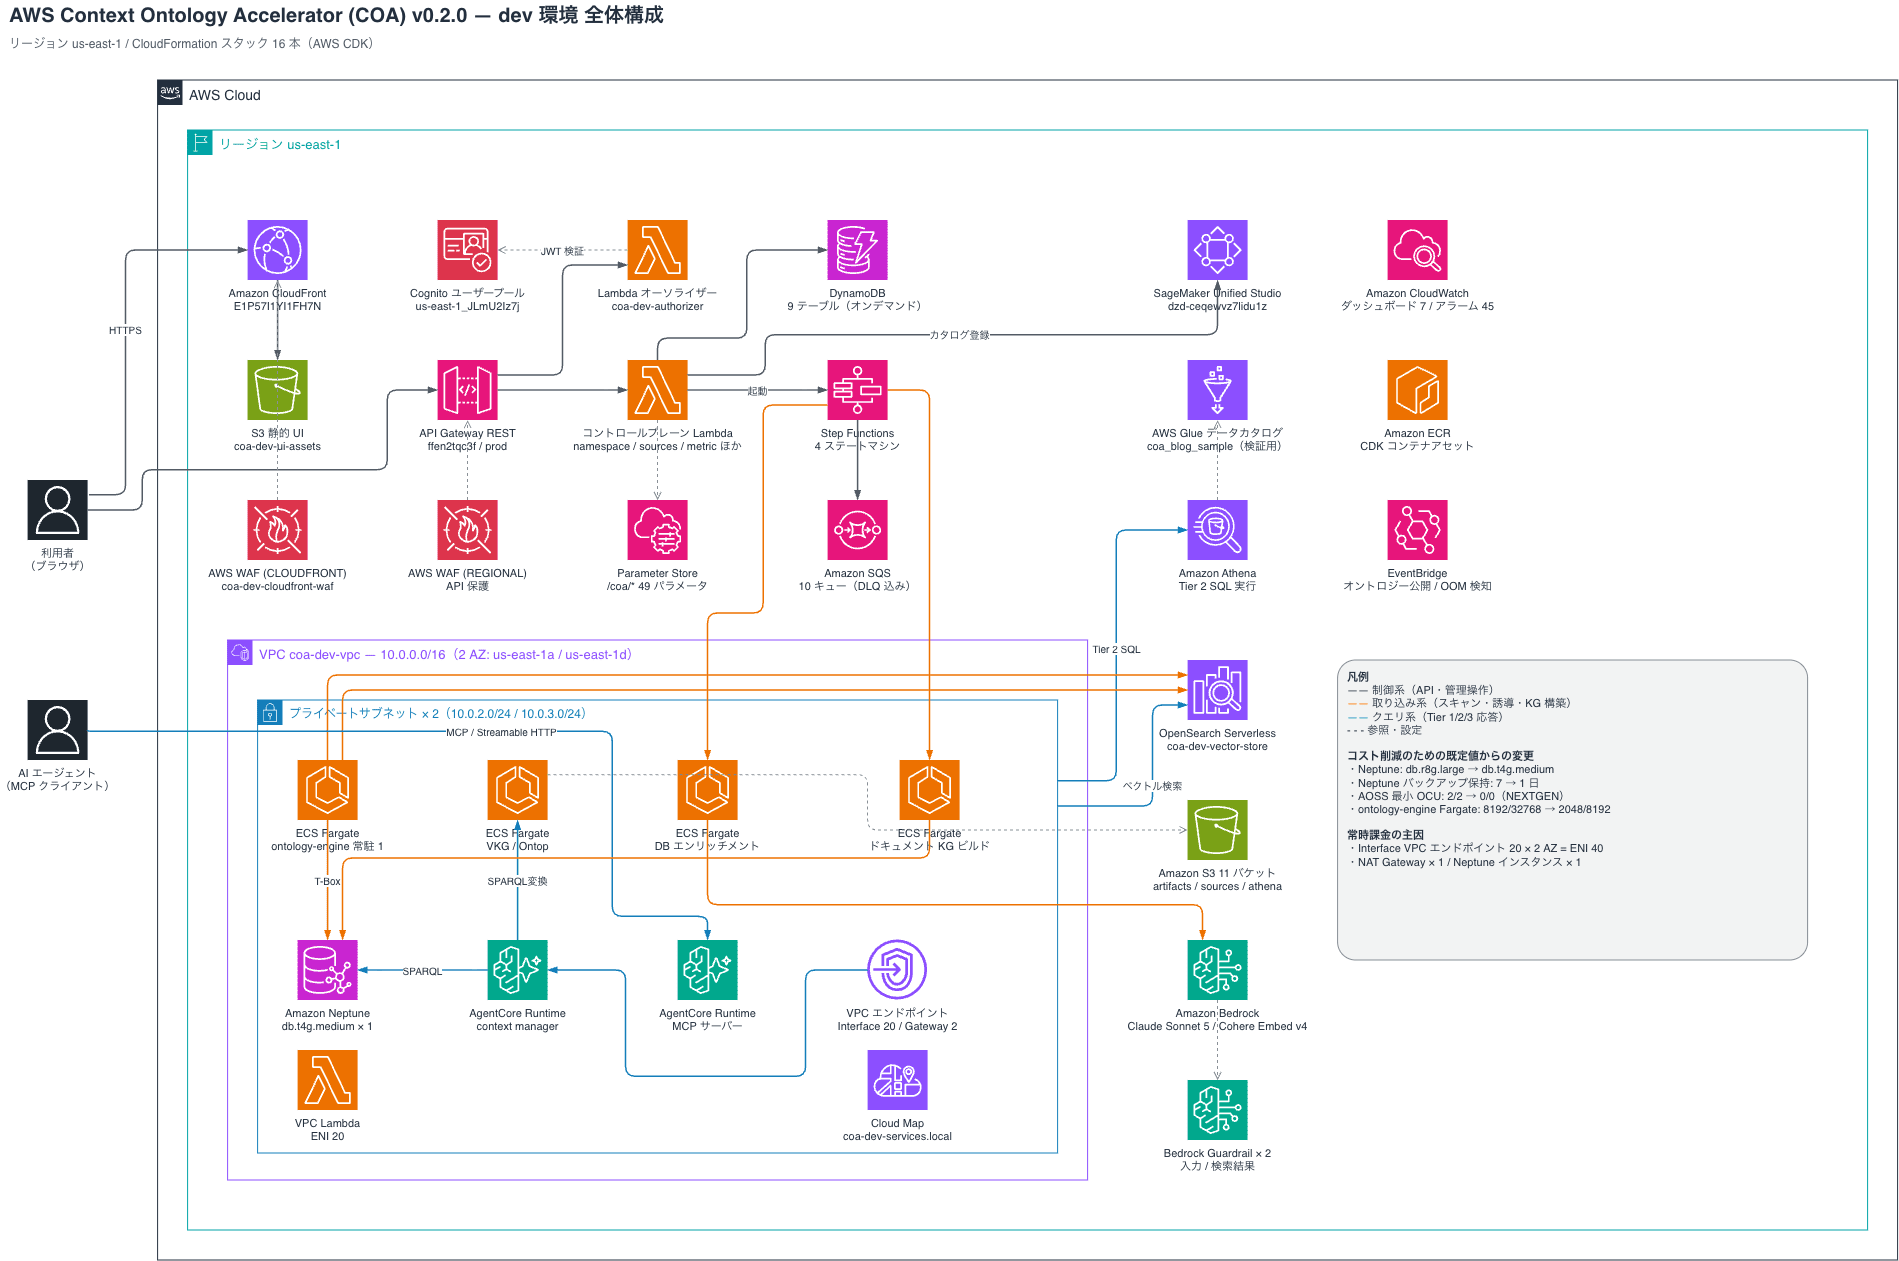
Task: Select the Bedrock Guardrail icon
Action: (x=1217, y=1110)
